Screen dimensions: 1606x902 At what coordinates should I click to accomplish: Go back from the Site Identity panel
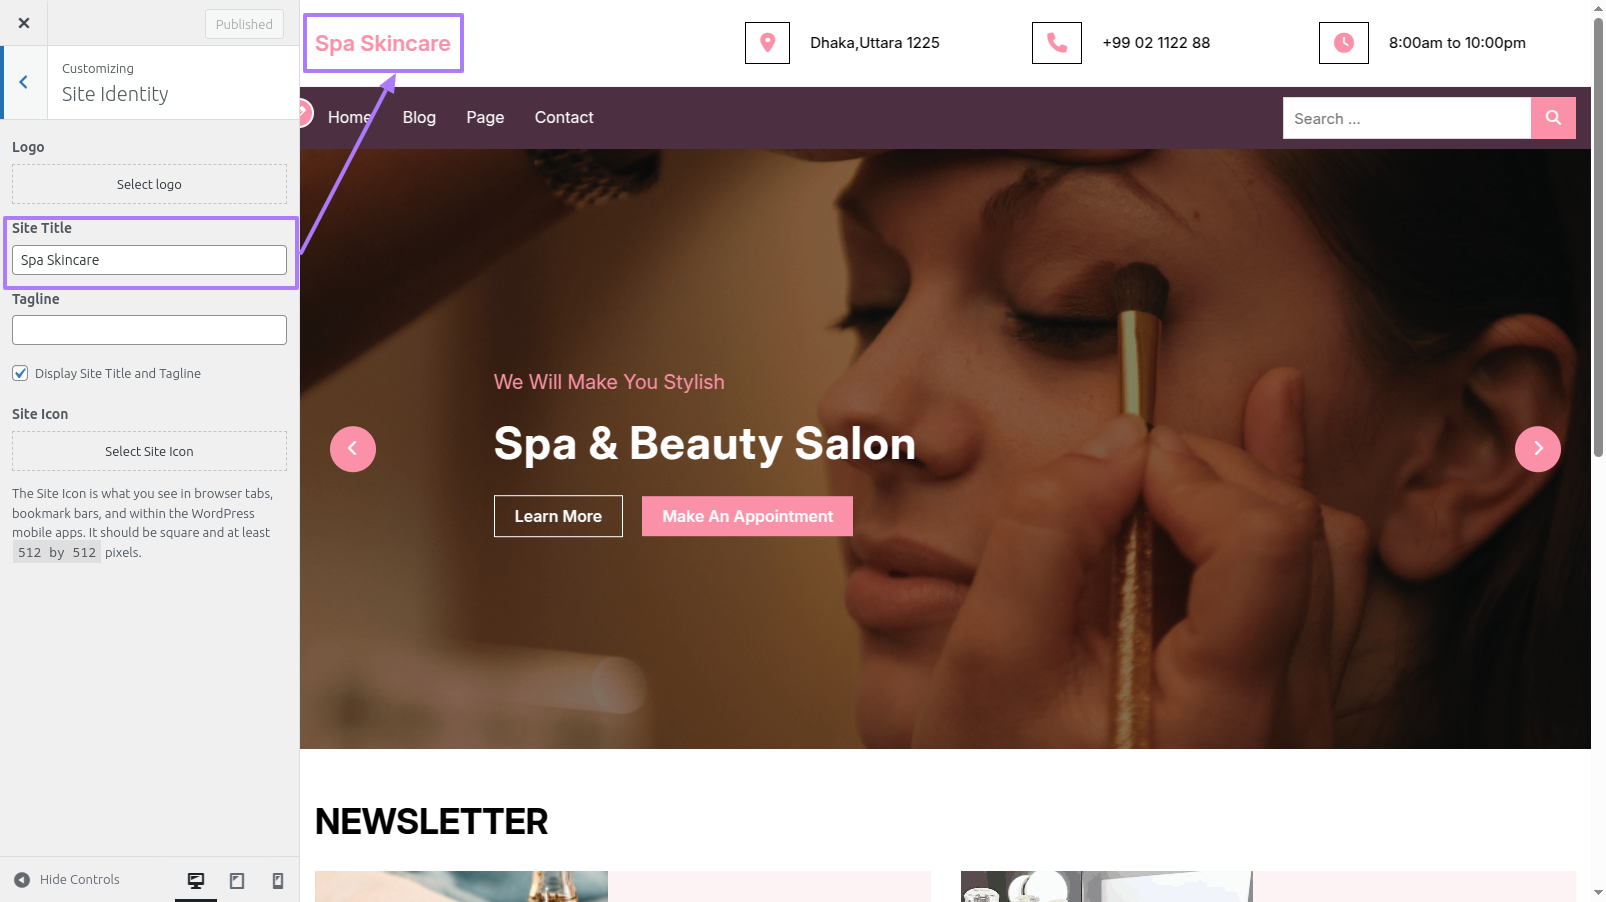24,83
